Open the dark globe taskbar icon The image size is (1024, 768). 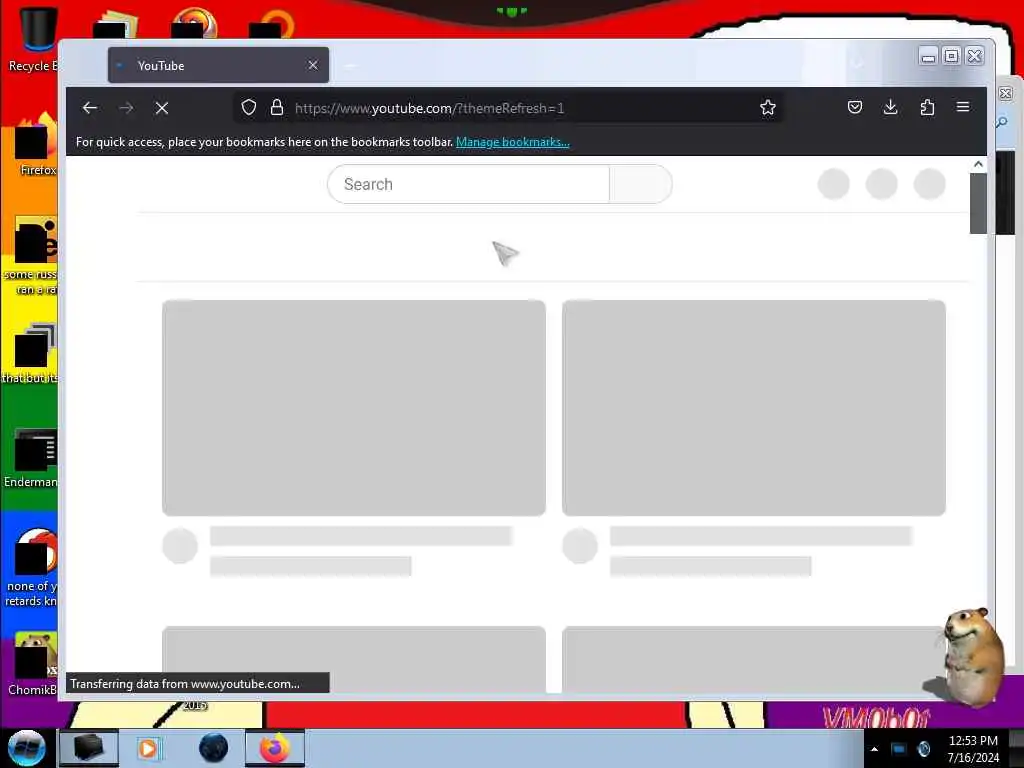tap(214, 748)
